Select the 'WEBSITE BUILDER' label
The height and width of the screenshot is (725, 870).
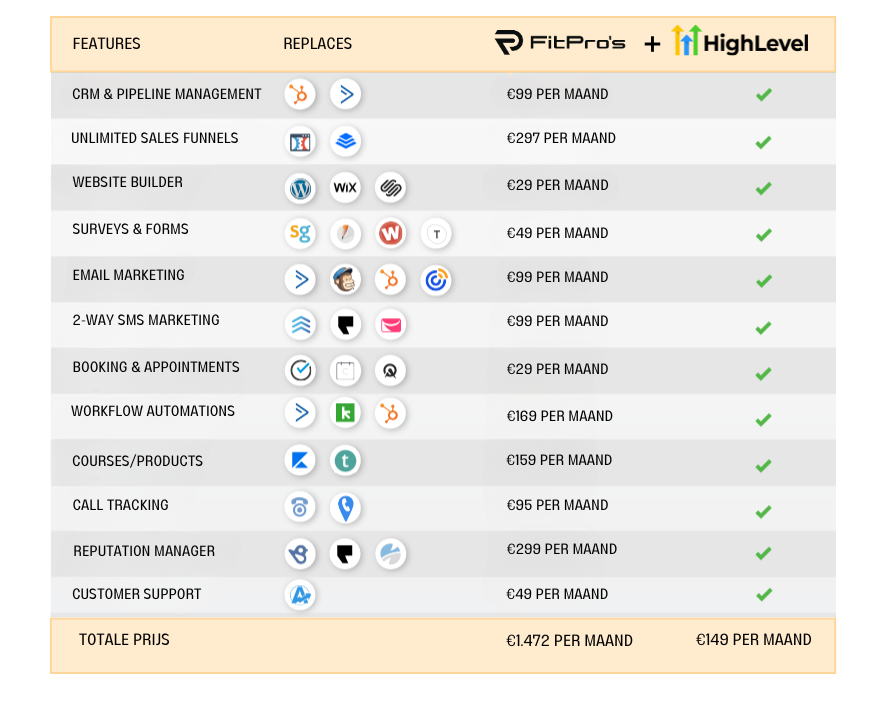coord(128,182)
